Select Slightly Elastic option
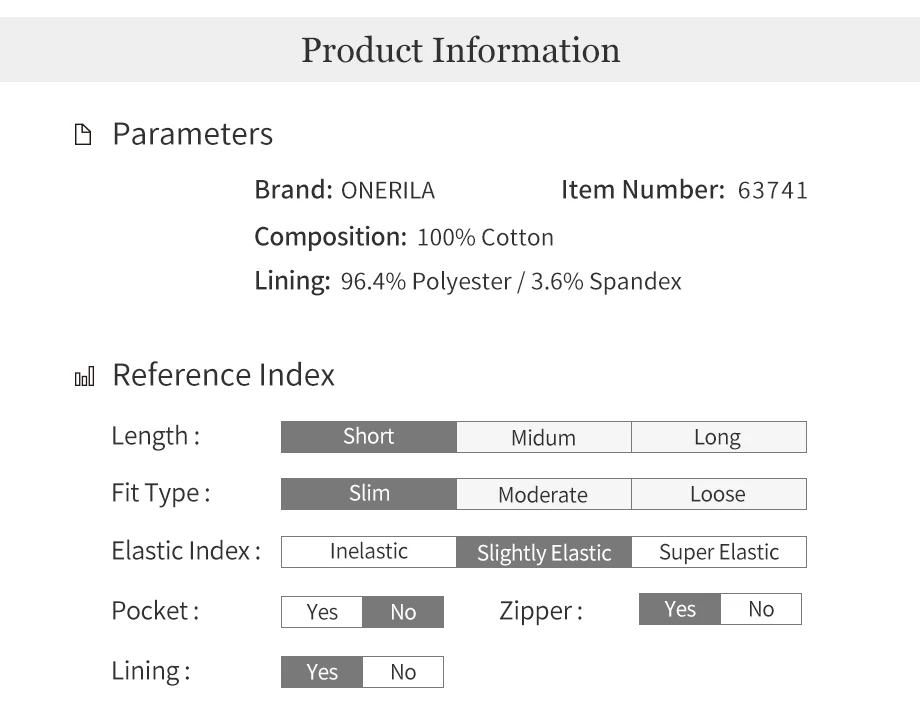The image size is (920, 718). click(x=544, y=552)
